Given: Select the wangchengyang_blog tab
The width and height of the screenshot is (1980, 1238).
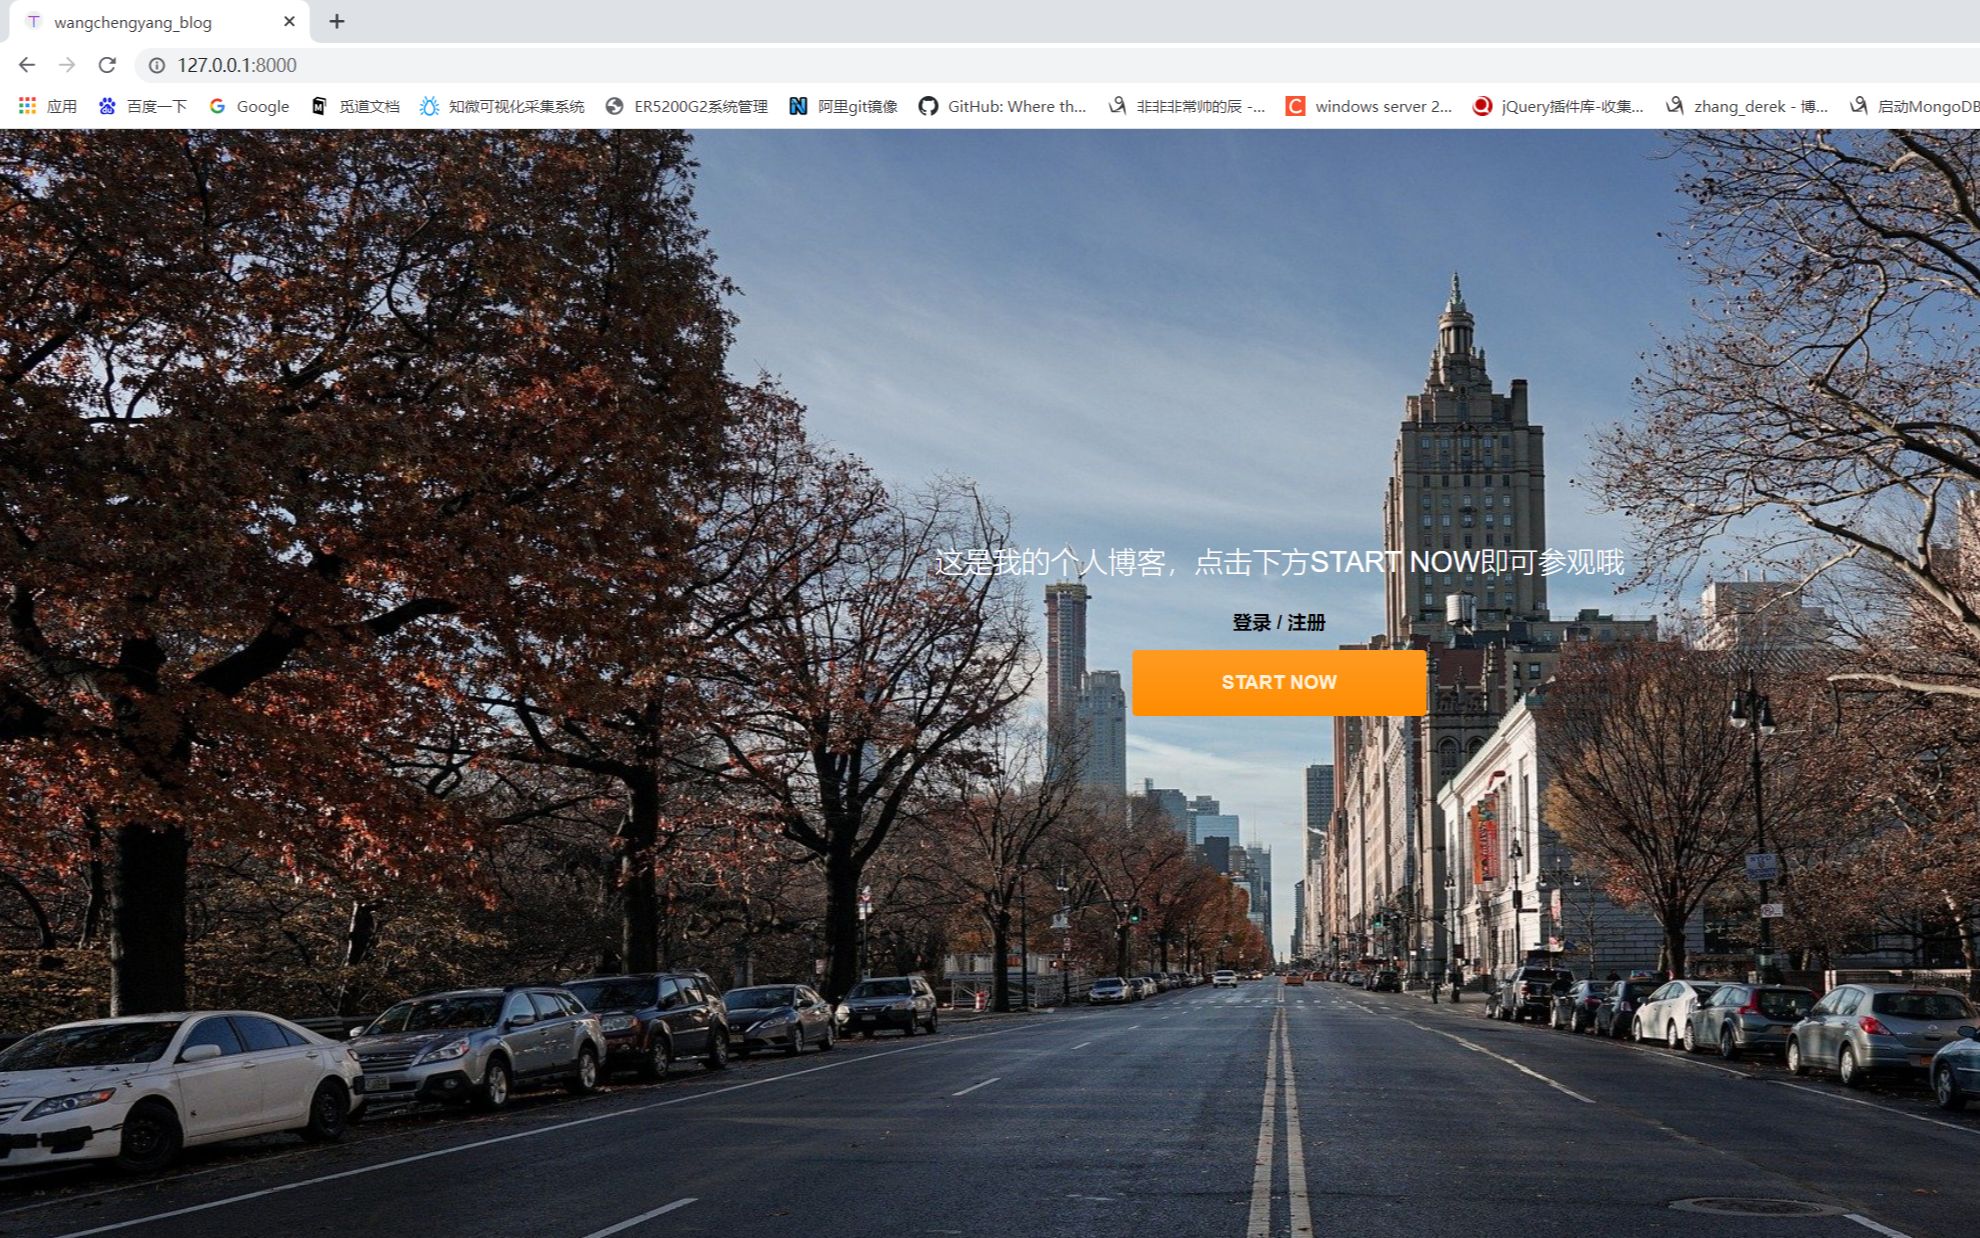Looking at the screenshot, I should pyautogui.click(x=133, y=22).
